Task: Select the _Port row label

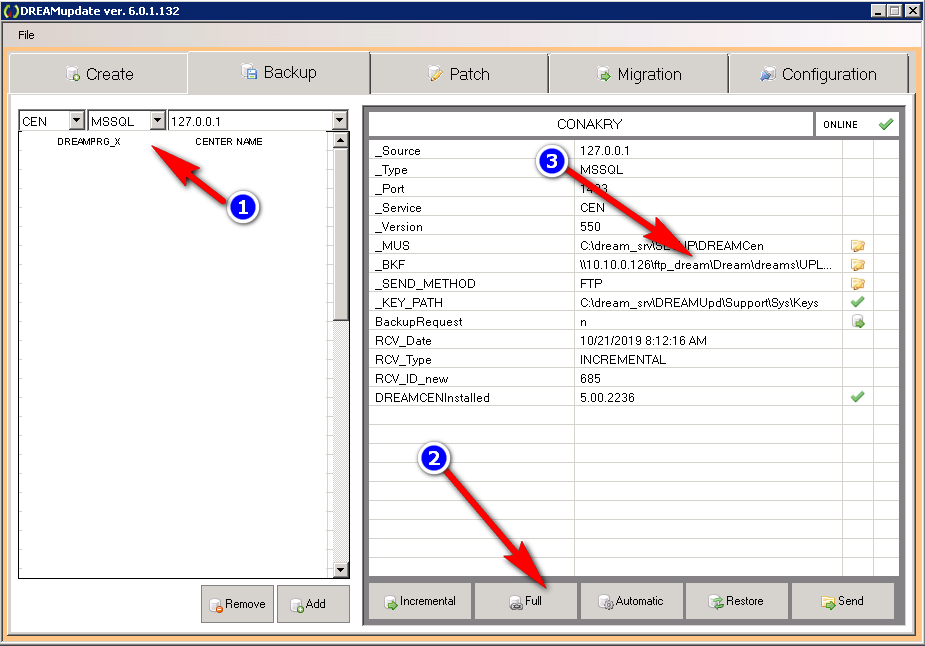Action: click(389, 189)
